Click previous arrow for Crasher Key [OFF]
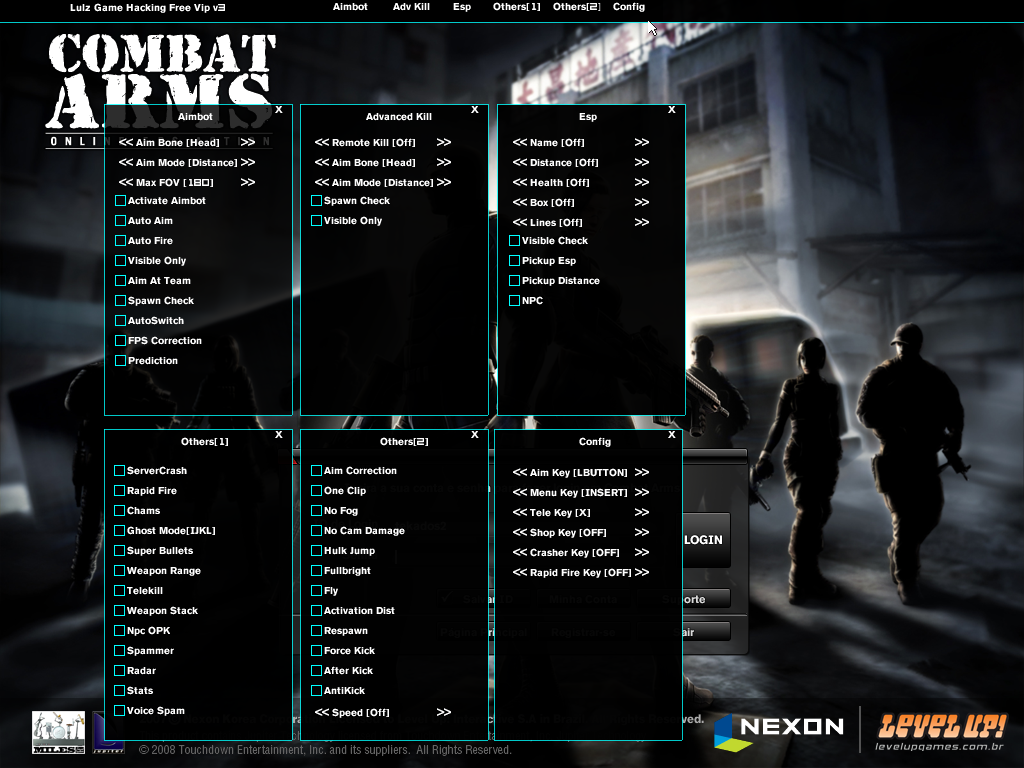This screenshot has height=768, width=1024. point(520,552)
